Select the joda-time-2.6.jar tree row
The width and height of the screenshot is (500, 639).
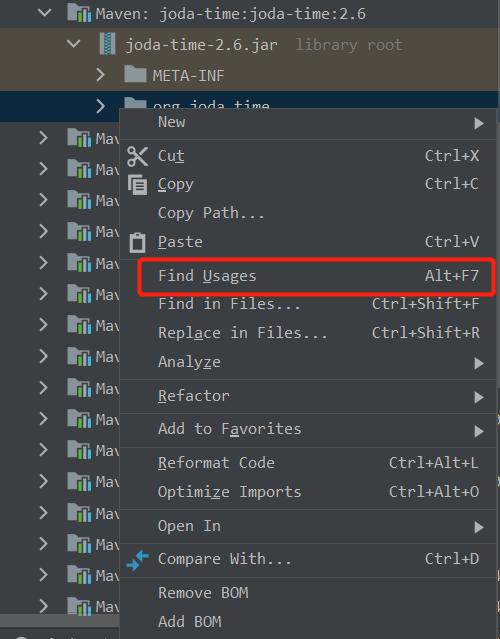[x=250, y=44]
